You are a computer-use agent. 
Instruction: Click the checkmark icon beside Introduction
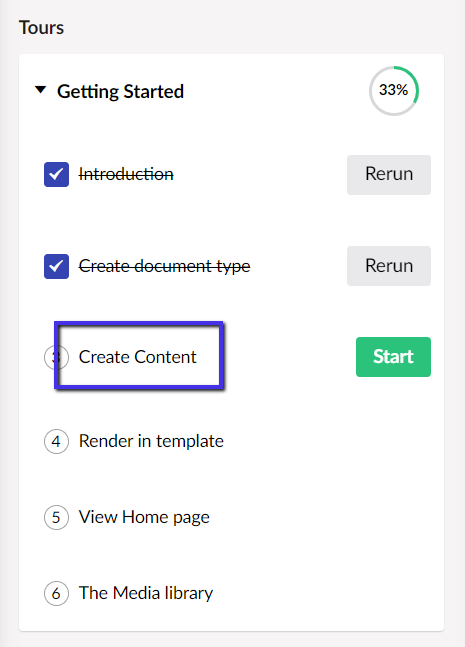[x=57, y=174]
